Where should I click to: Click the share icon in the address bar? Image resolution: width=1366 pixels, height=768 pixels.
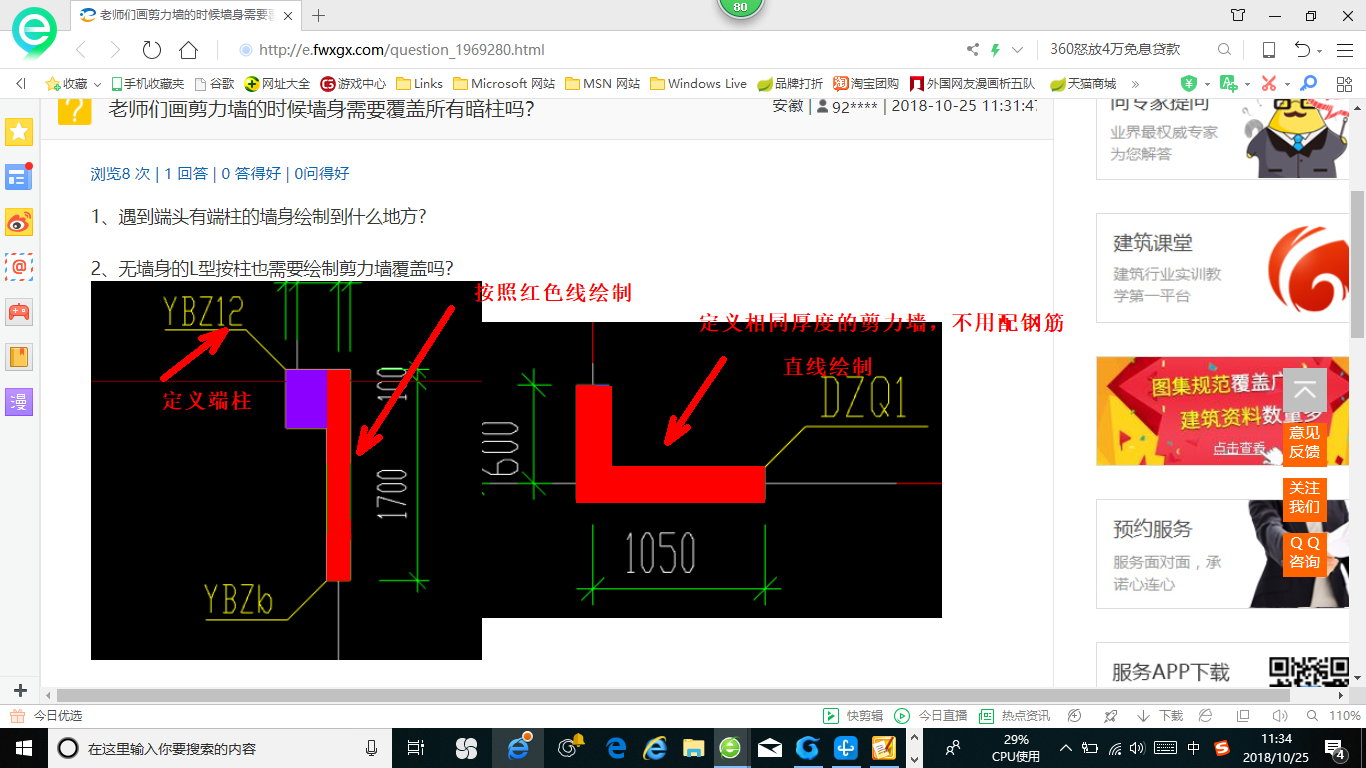(973, 50)
